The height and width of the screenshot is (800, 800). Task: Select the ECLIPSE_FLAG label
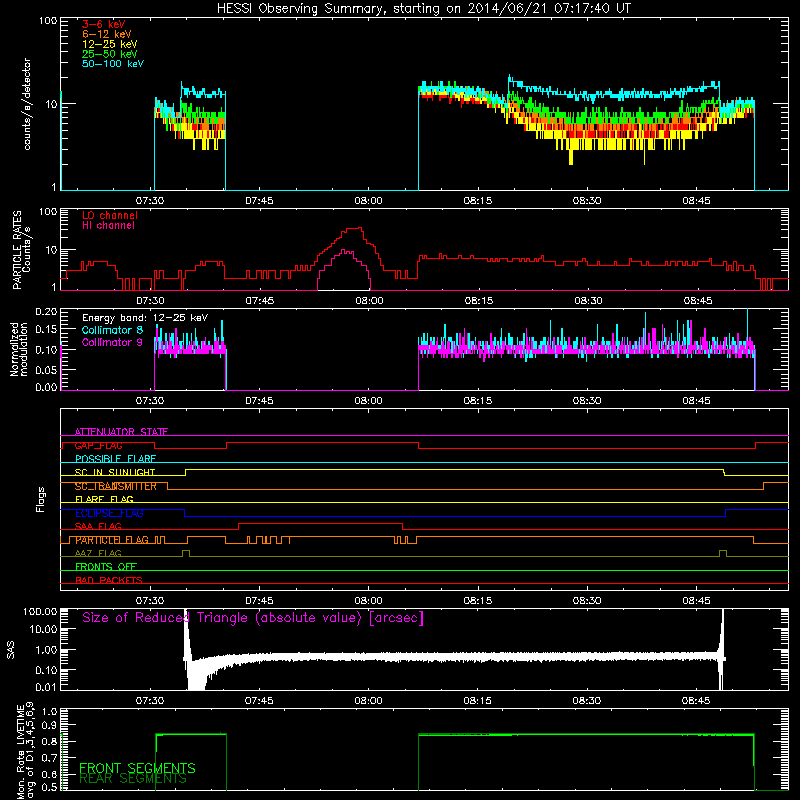(109, 513)
